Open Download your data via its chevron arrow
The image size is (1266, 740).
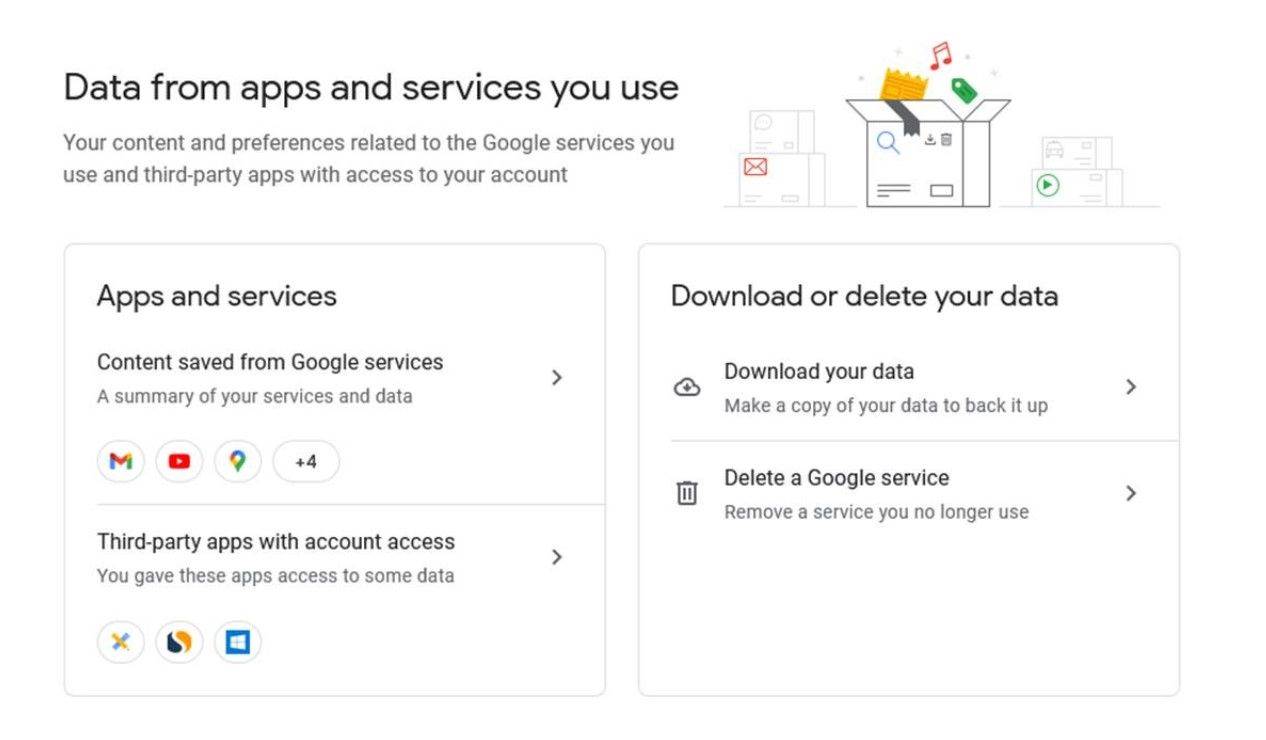[x=1131, y=386]
